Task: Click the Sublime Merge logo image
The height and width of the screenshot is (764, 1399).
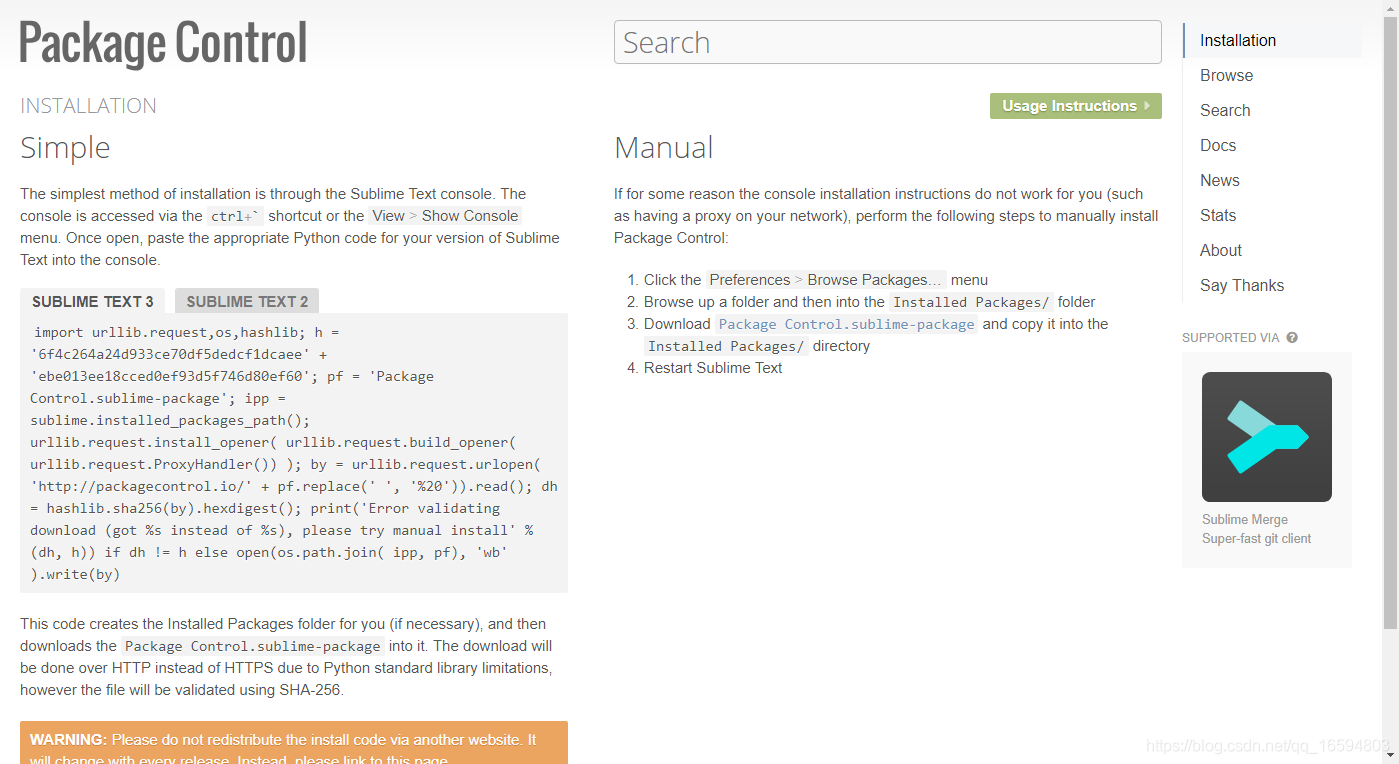Action: pos(1266,437)
